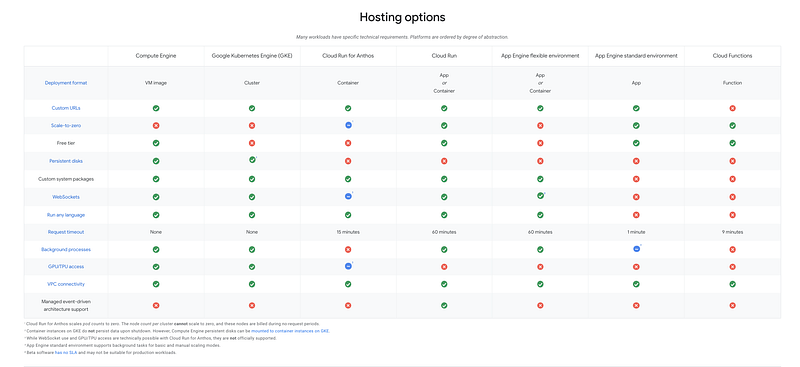800x367 pixels.
Task: Click the red cross for Custom URLs under Cloud Functions
Action: [732, 108]
